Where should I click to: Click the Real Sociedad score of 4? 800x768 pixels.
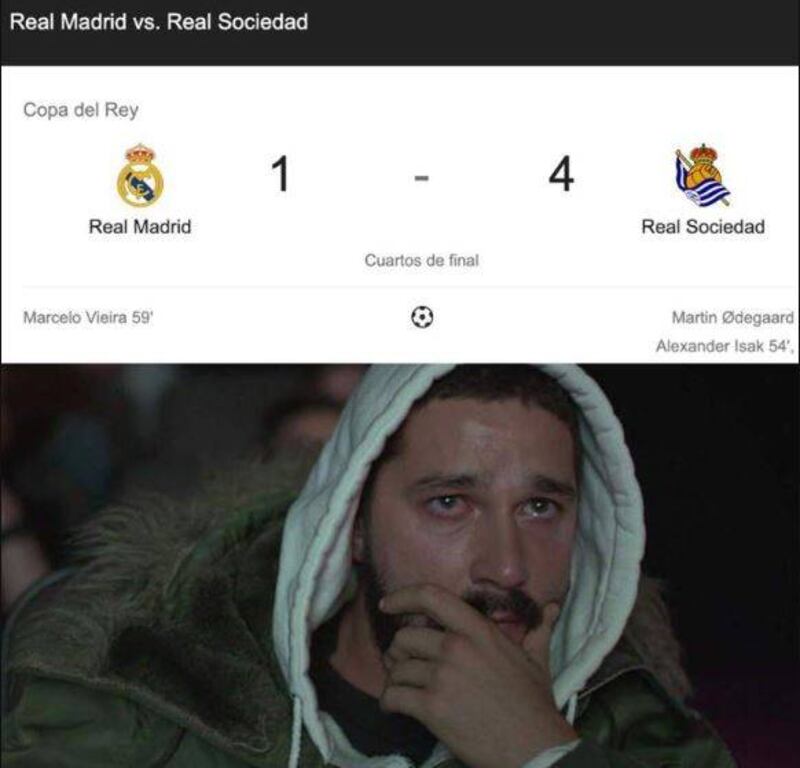[x=561, y=175]
